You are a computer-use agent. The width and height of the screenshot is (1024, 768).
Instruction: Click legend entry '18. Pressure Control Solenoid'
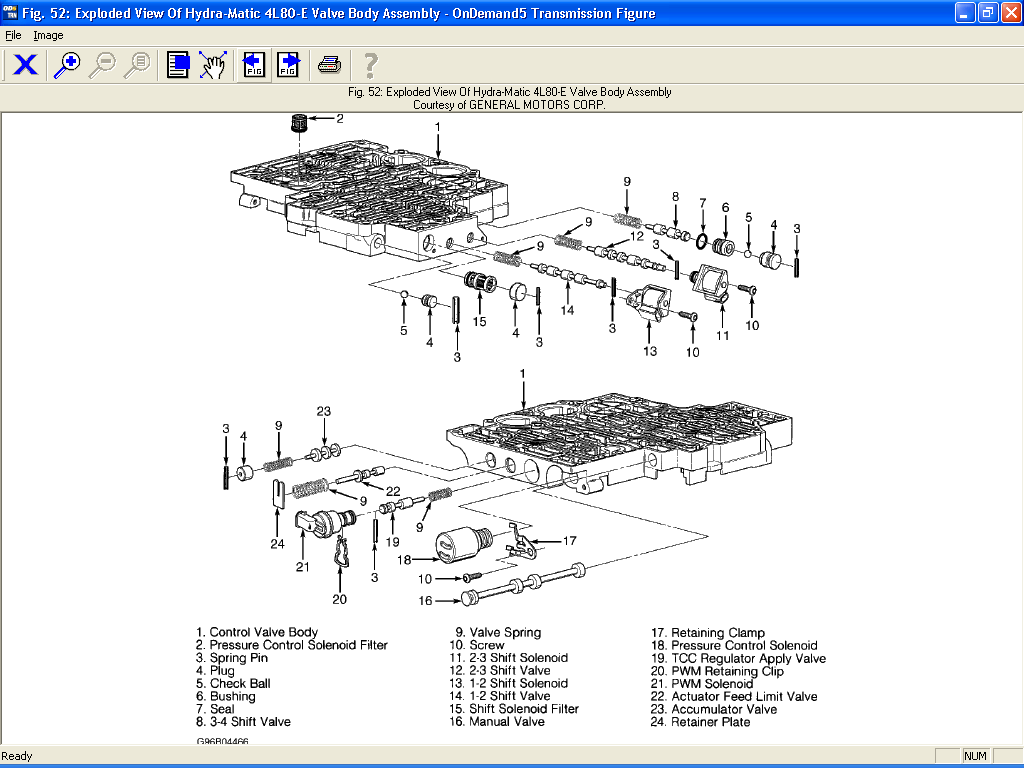click(734, 645)
